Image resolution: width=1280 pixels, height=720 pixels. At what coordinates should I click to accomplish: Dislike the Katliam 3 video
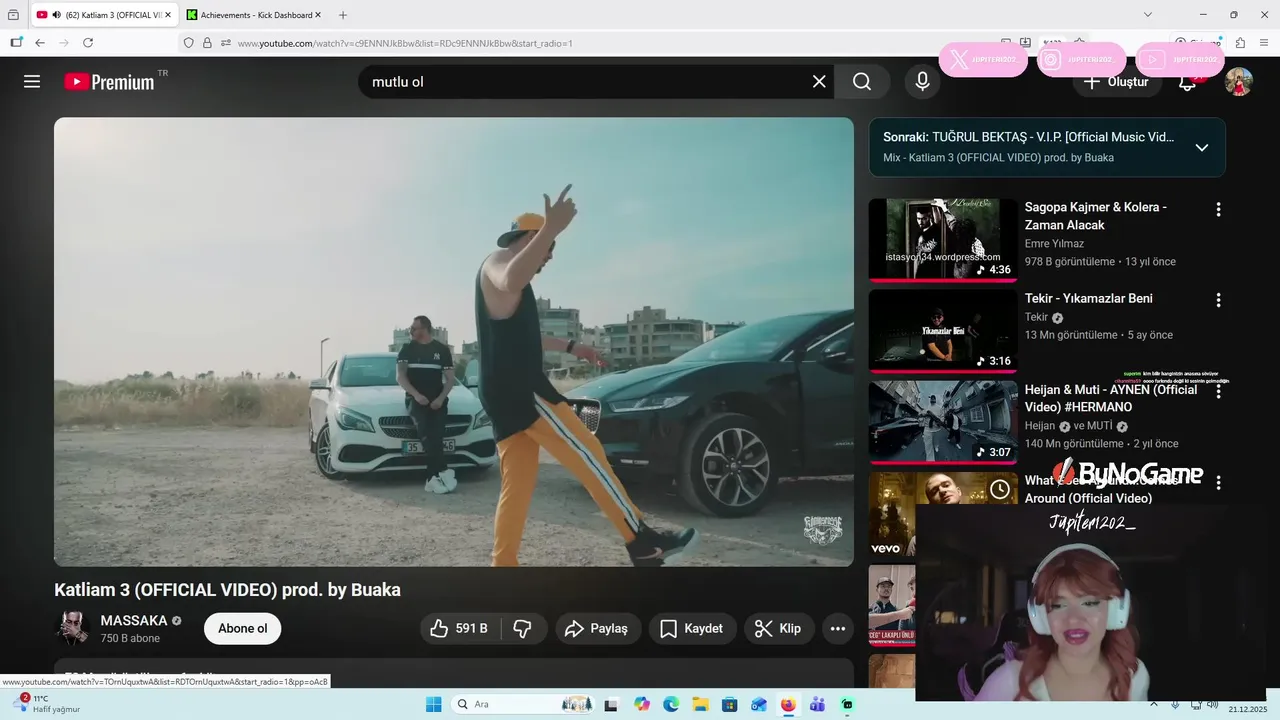(x=522, y=629)
